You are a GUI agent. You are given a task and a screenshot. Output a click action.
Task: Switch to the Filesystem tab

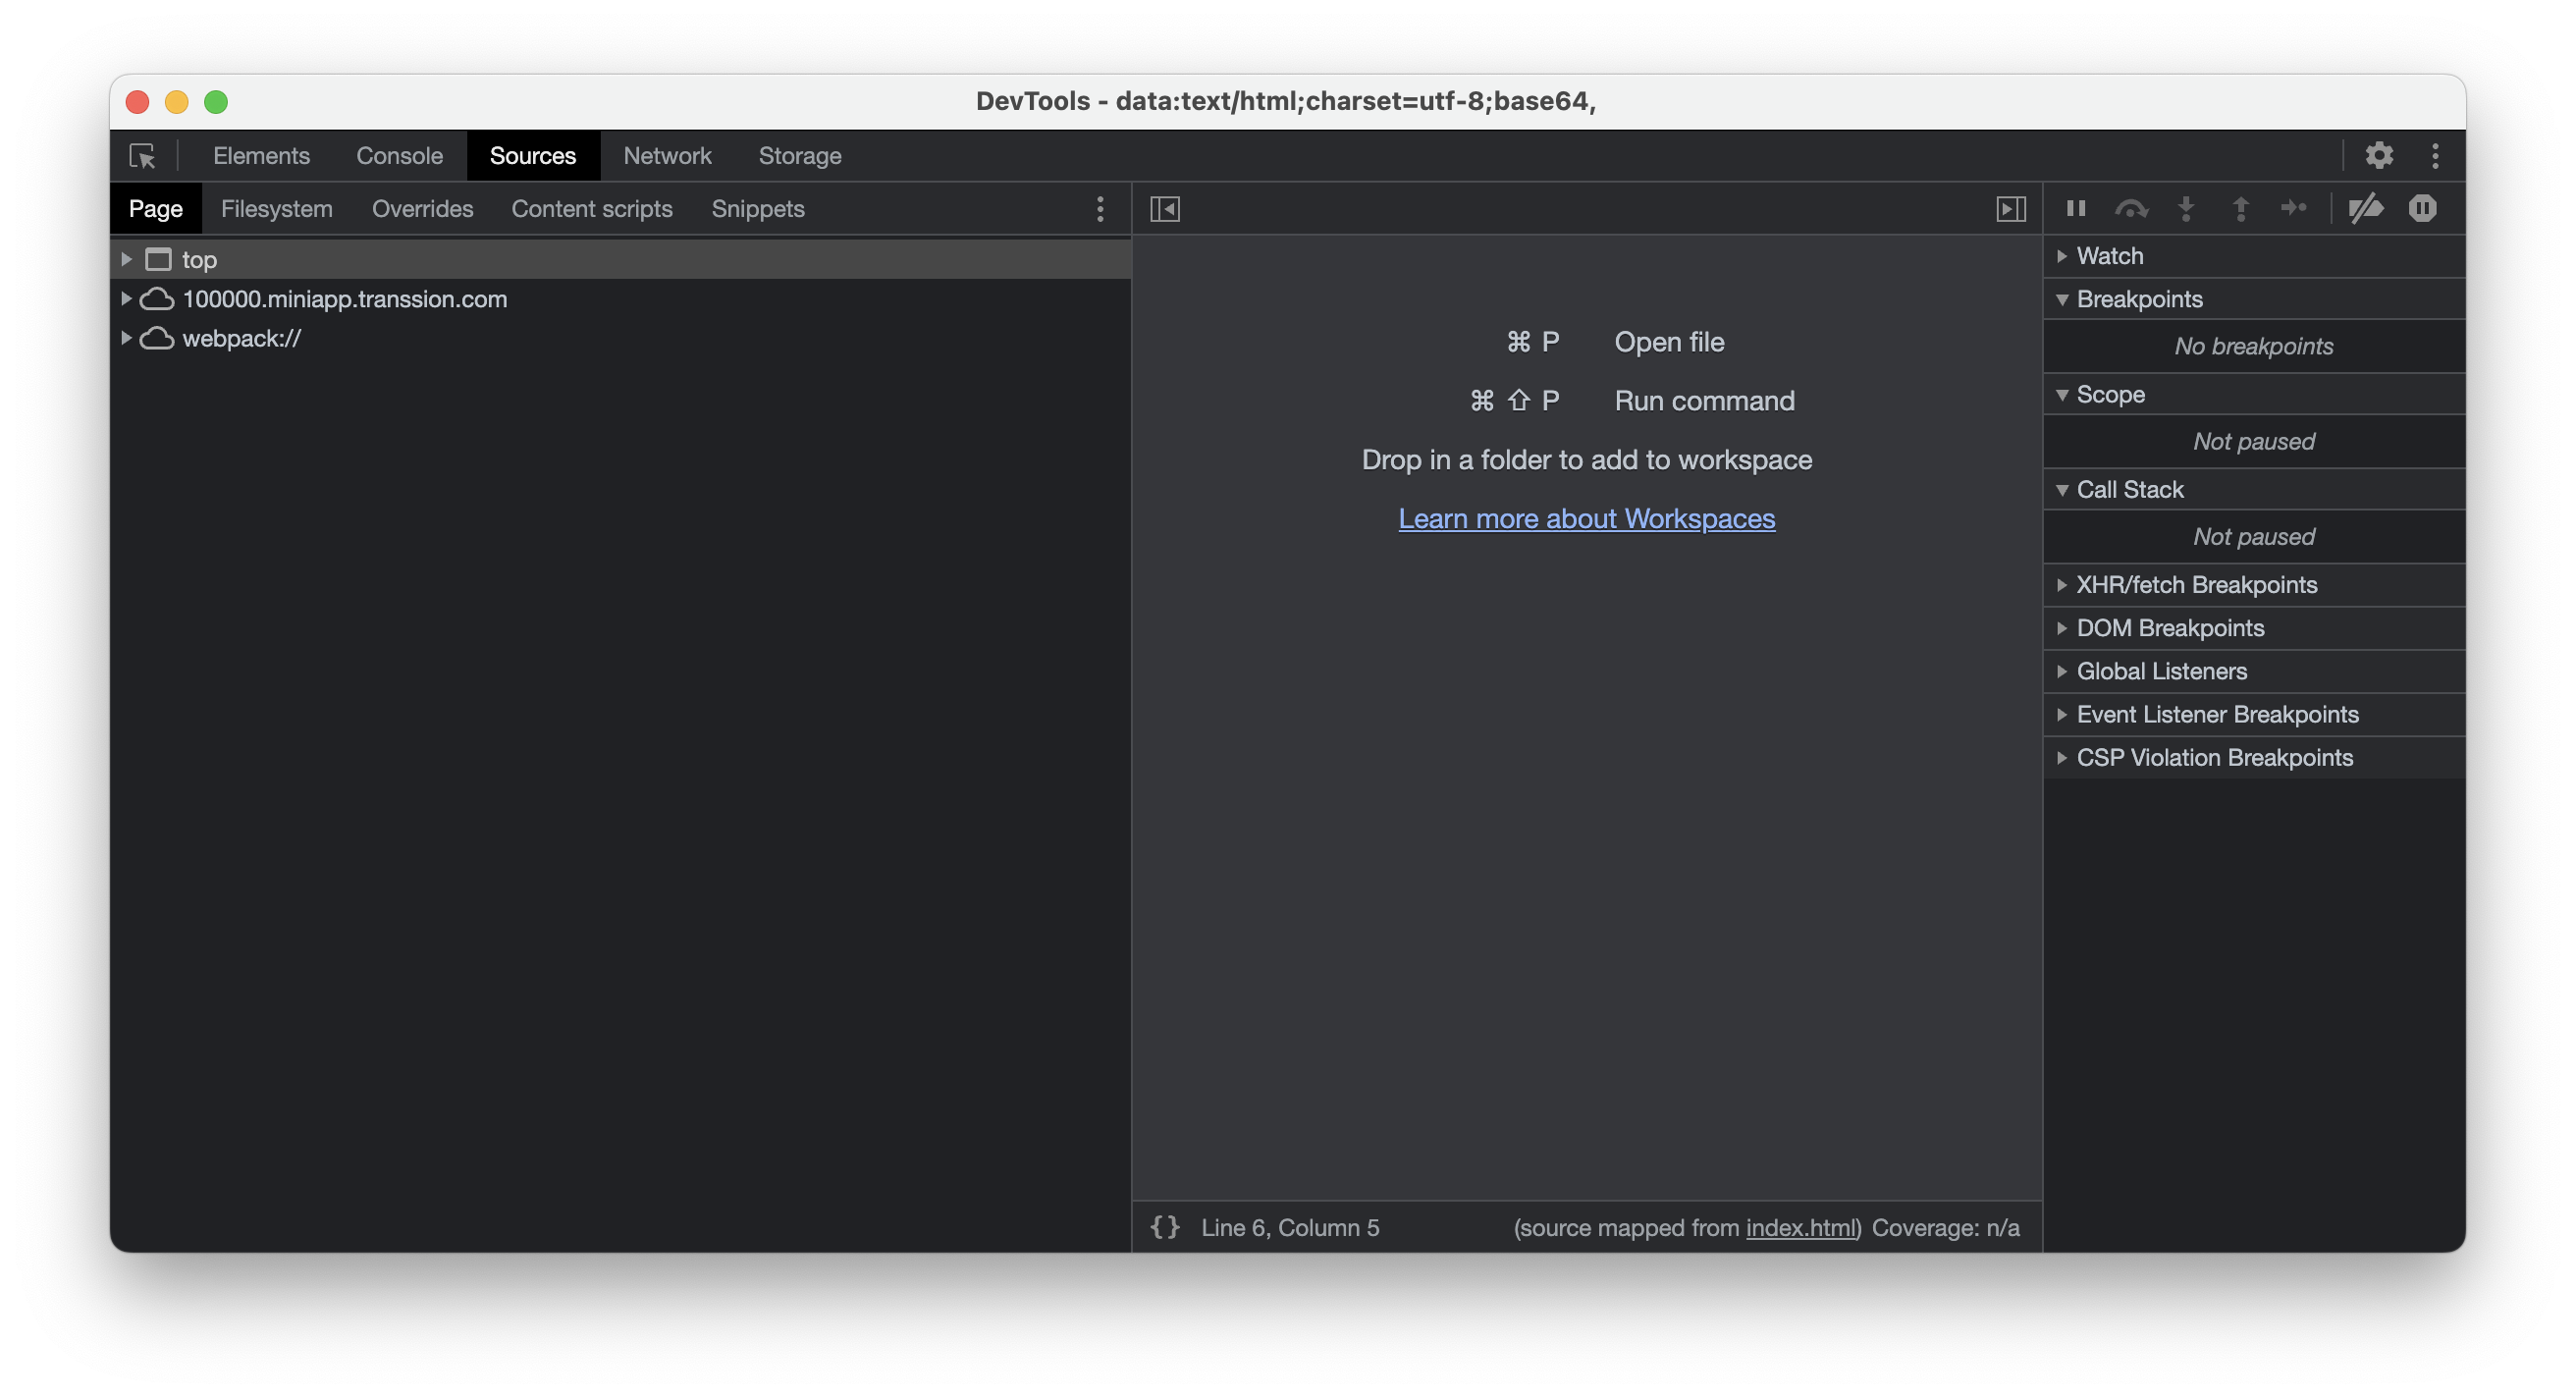point(277,206)
